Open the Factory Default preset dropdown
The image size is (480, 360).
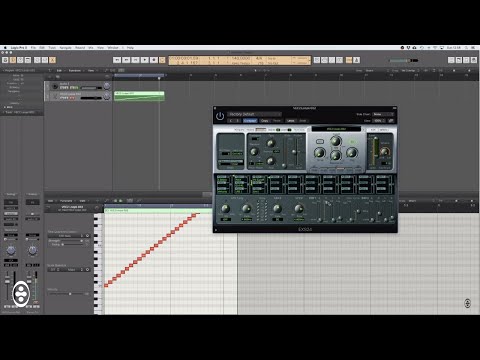pos(254,114)
